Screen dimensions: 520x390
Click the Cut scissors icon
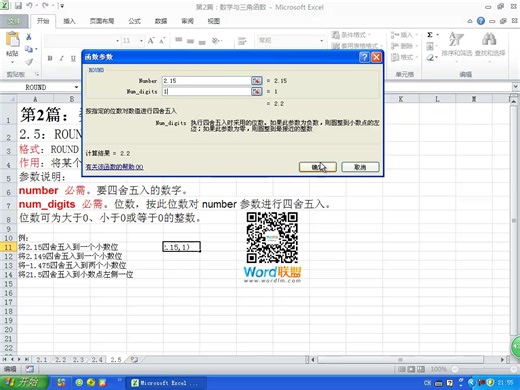tap(29, 37)
